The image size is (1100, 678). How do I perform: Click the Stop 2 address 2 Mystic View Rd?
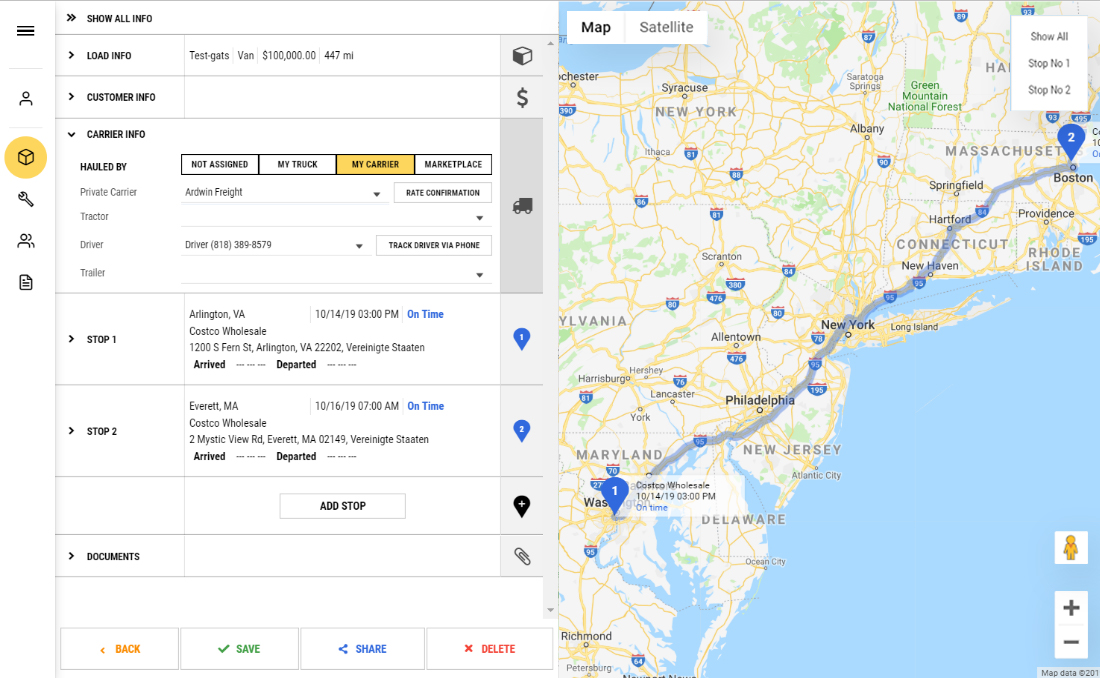click(309, 439)
